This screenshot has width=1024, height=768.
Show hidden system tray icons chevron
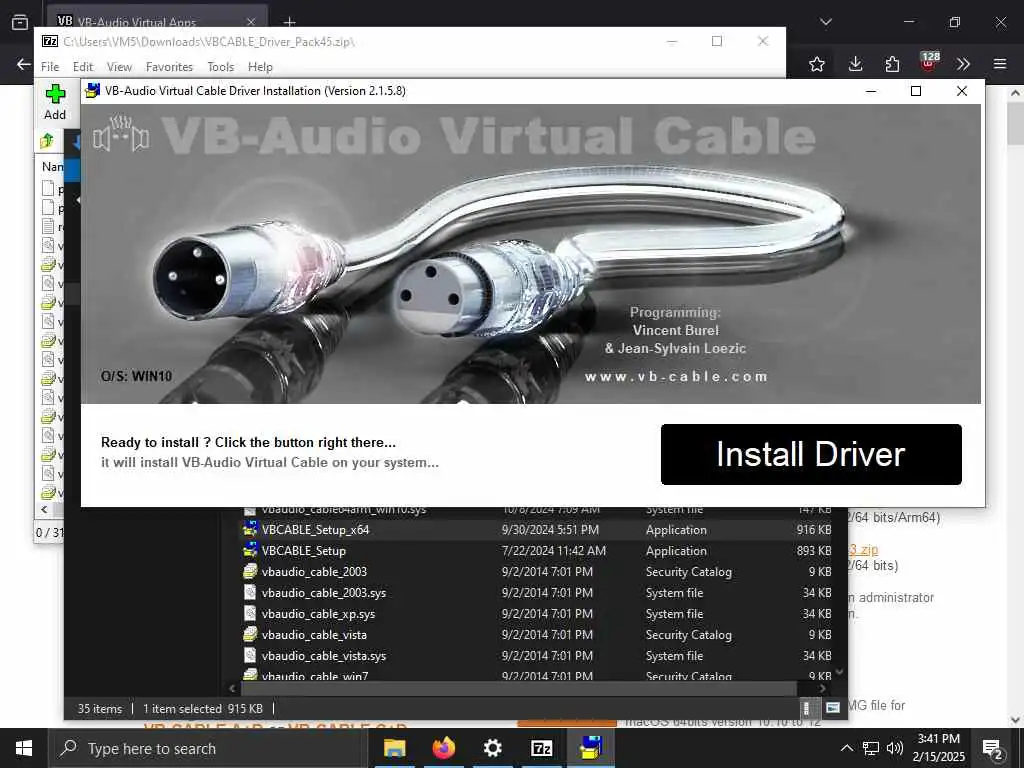[x=846, y=748]
